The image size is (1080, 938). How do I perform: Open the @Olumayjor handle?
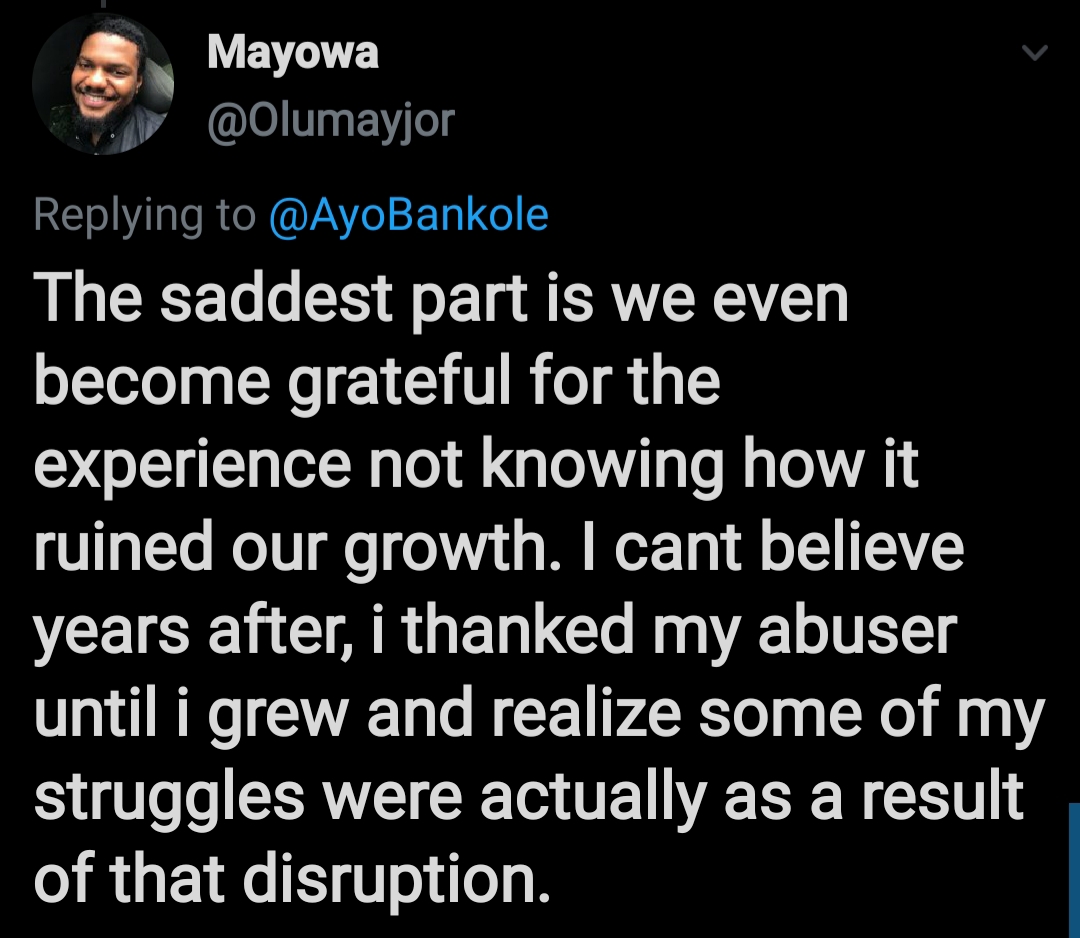(x=331, y=121)
